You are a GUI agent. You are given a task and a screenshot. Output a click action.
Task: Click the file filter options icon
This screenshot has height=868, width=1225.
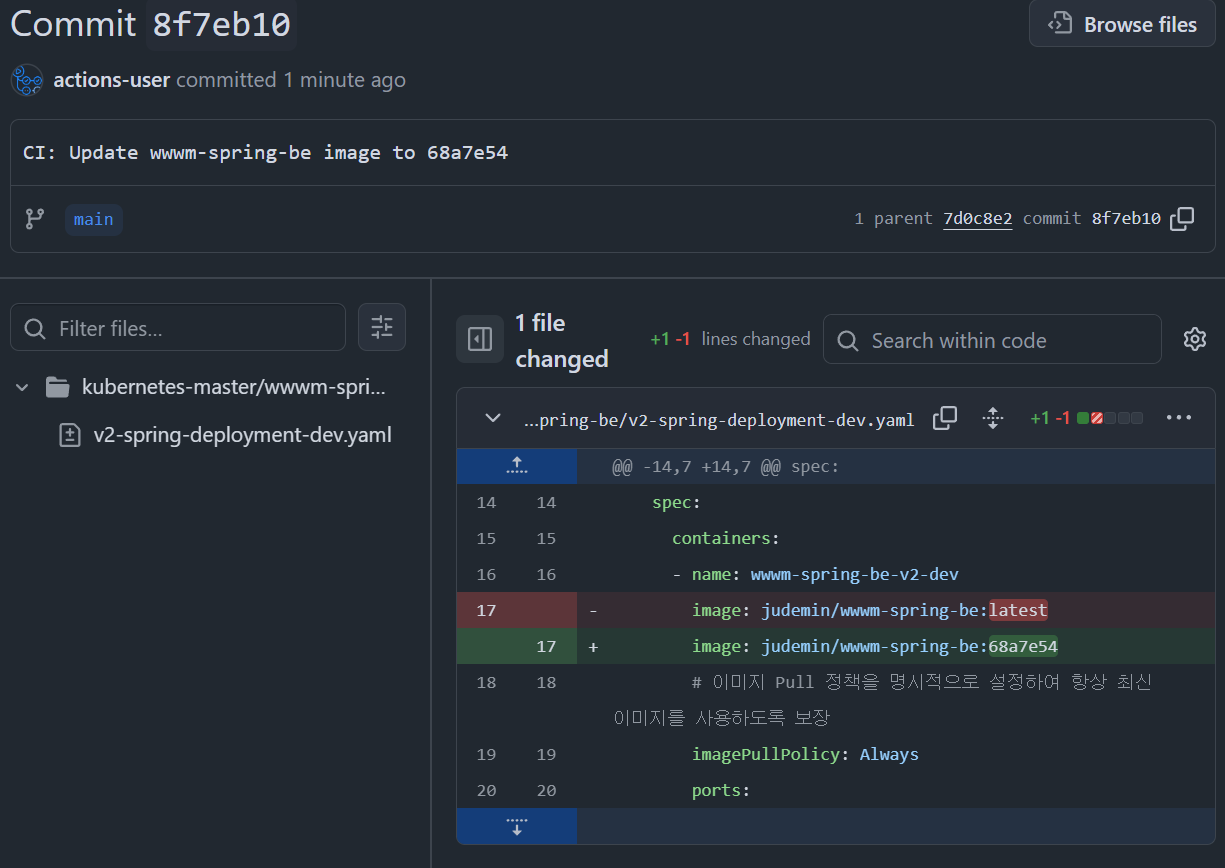(382, 327)
